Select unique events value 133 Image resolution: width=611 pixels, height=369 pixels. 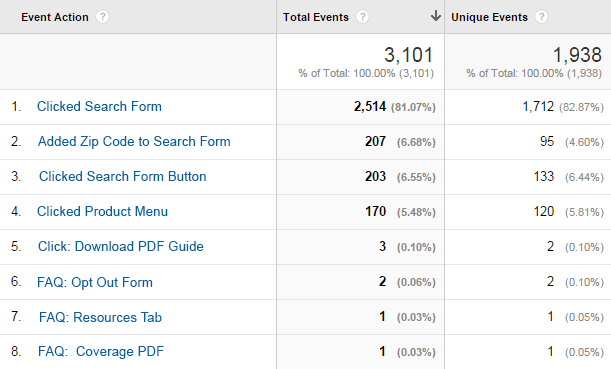click(544, 177)
